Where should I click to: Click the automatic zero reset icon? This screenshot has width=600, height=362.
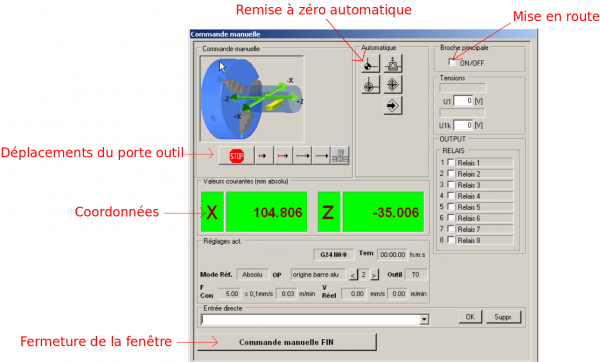pos(370,64)
